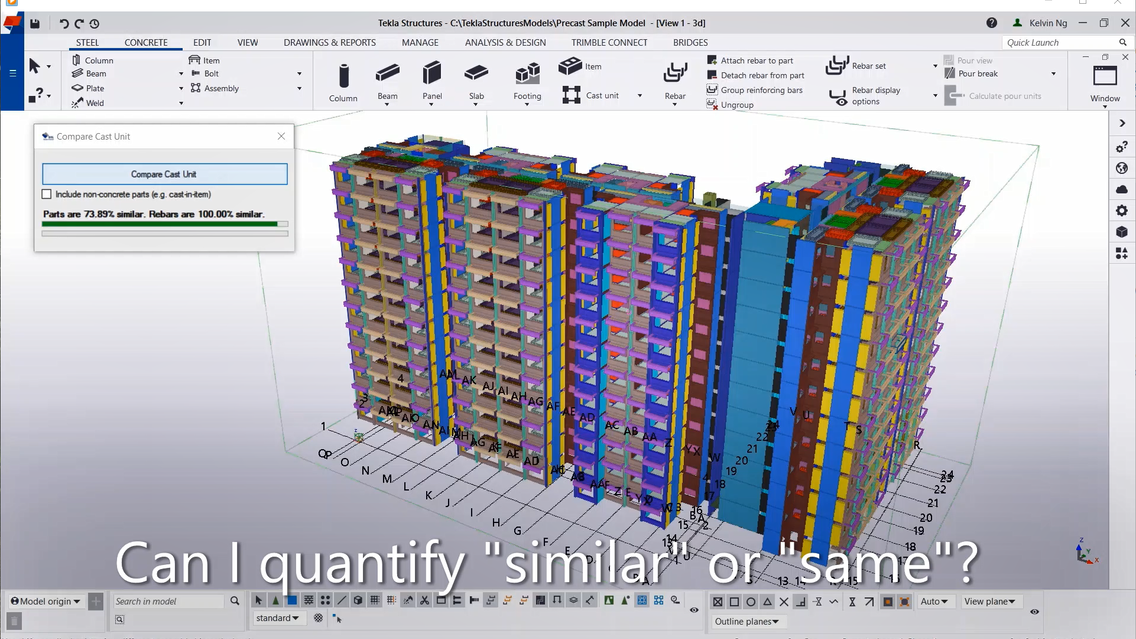
Task: Open the VIEW ribbon tab
Action: pos(248,43)
